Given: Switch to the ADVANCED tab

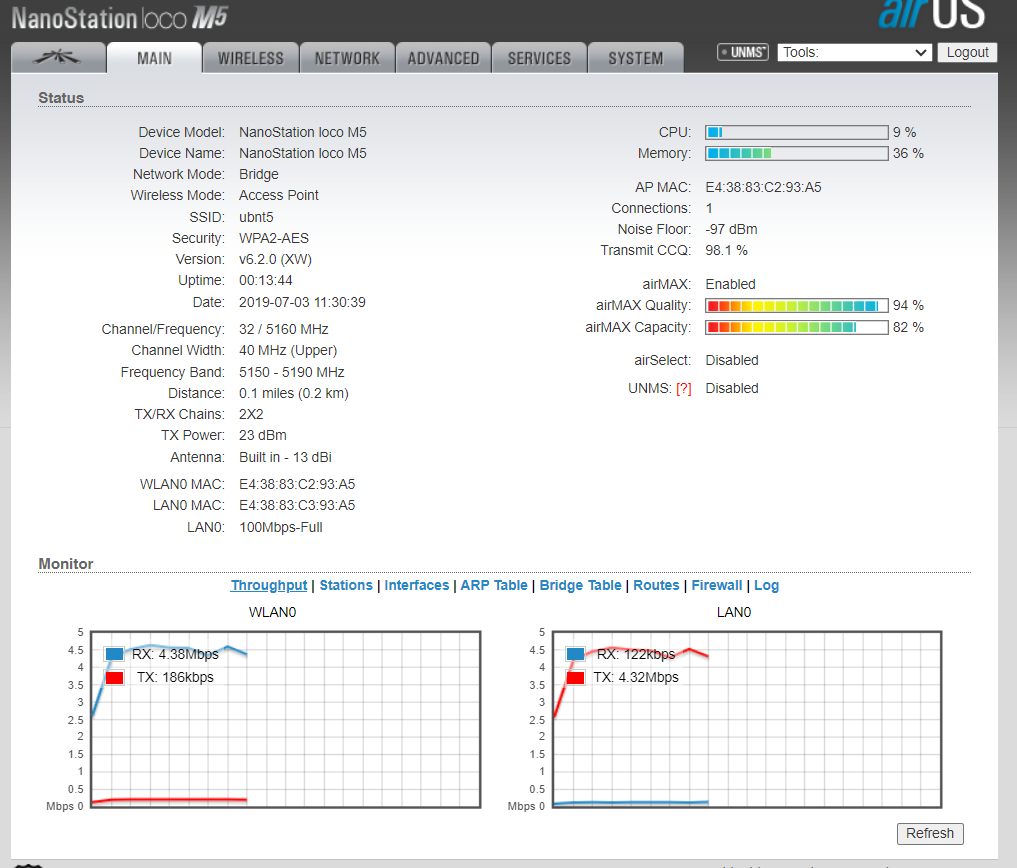Looking at the screenshot, I should point(443,58).
